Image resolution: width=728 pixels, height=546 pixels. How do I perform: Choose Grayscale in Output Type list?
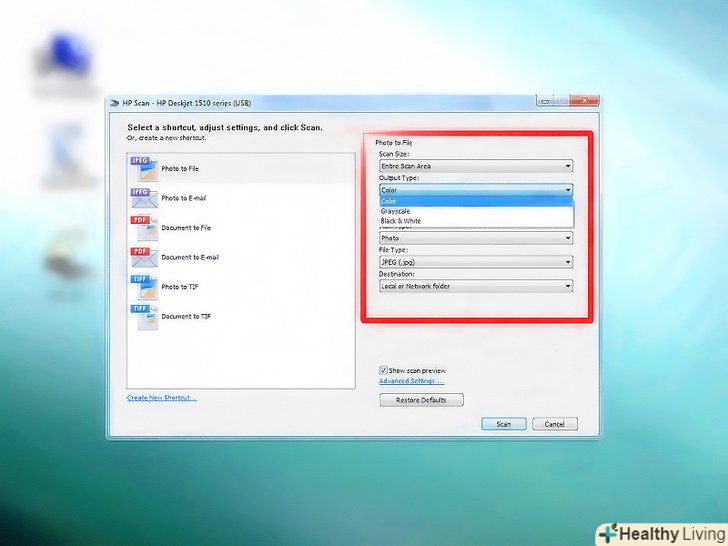click(x=476, y=211)
